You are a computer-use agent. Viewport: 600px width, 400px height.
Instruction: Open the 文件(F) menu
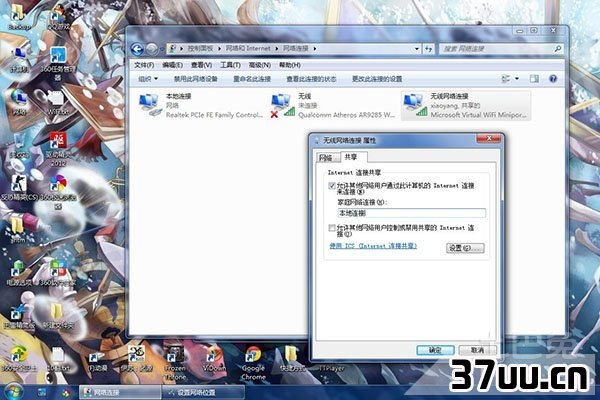click(x=144, y=65)
